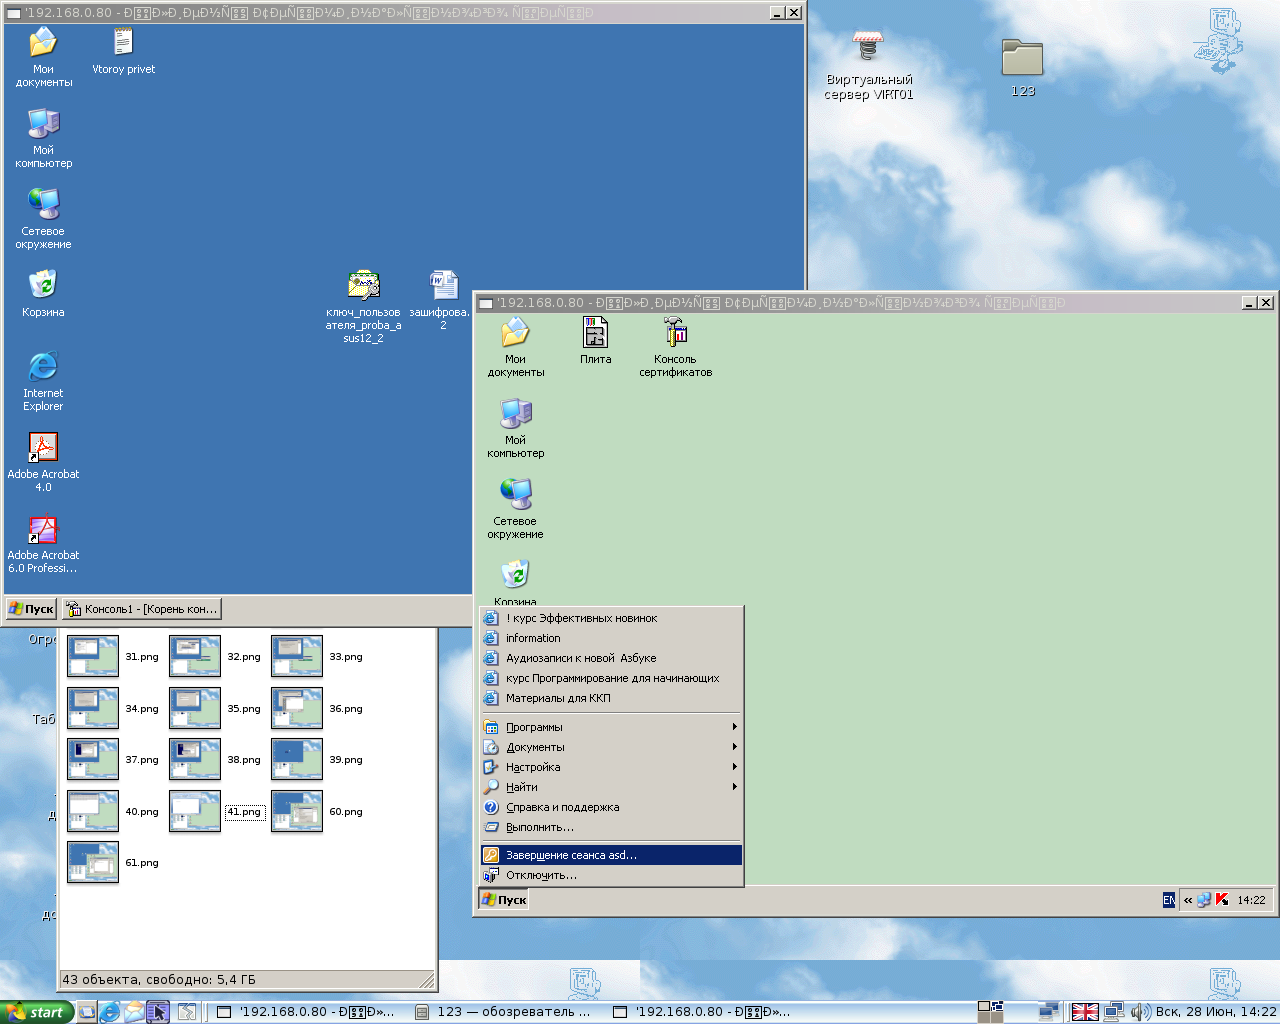Click the green start button
This screenshot has width=1280, height=1024.
tap(35, 1012)
